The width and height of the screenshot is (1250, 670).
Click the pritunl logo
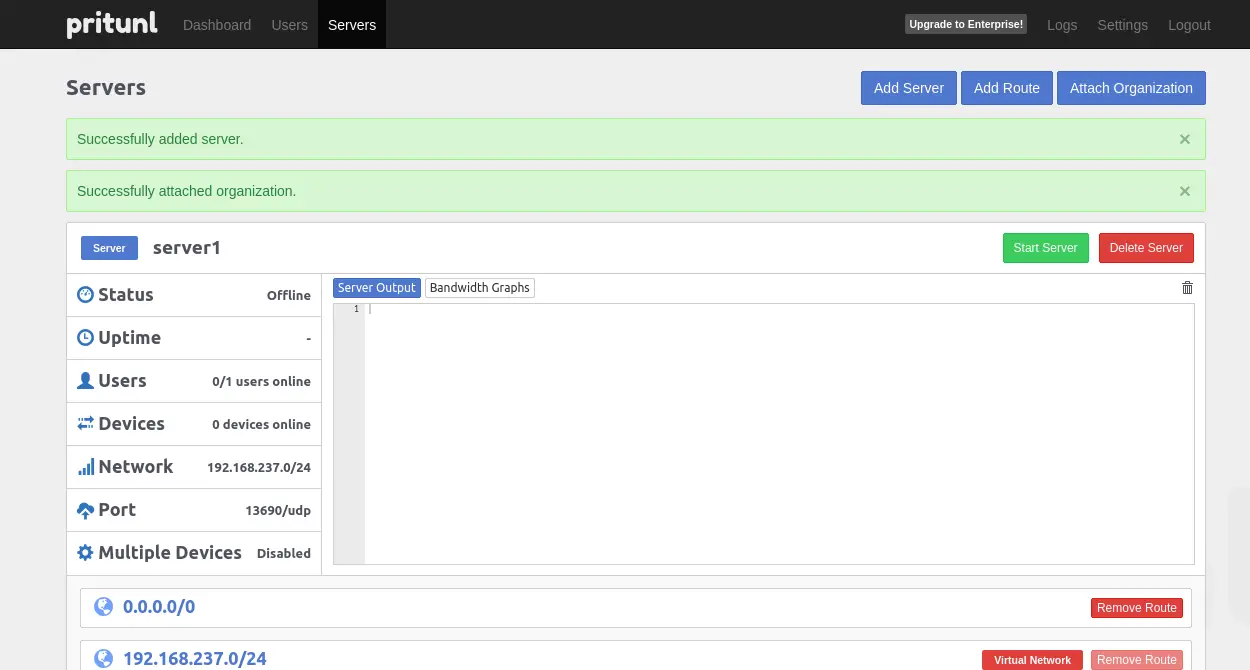click(112, 24)
